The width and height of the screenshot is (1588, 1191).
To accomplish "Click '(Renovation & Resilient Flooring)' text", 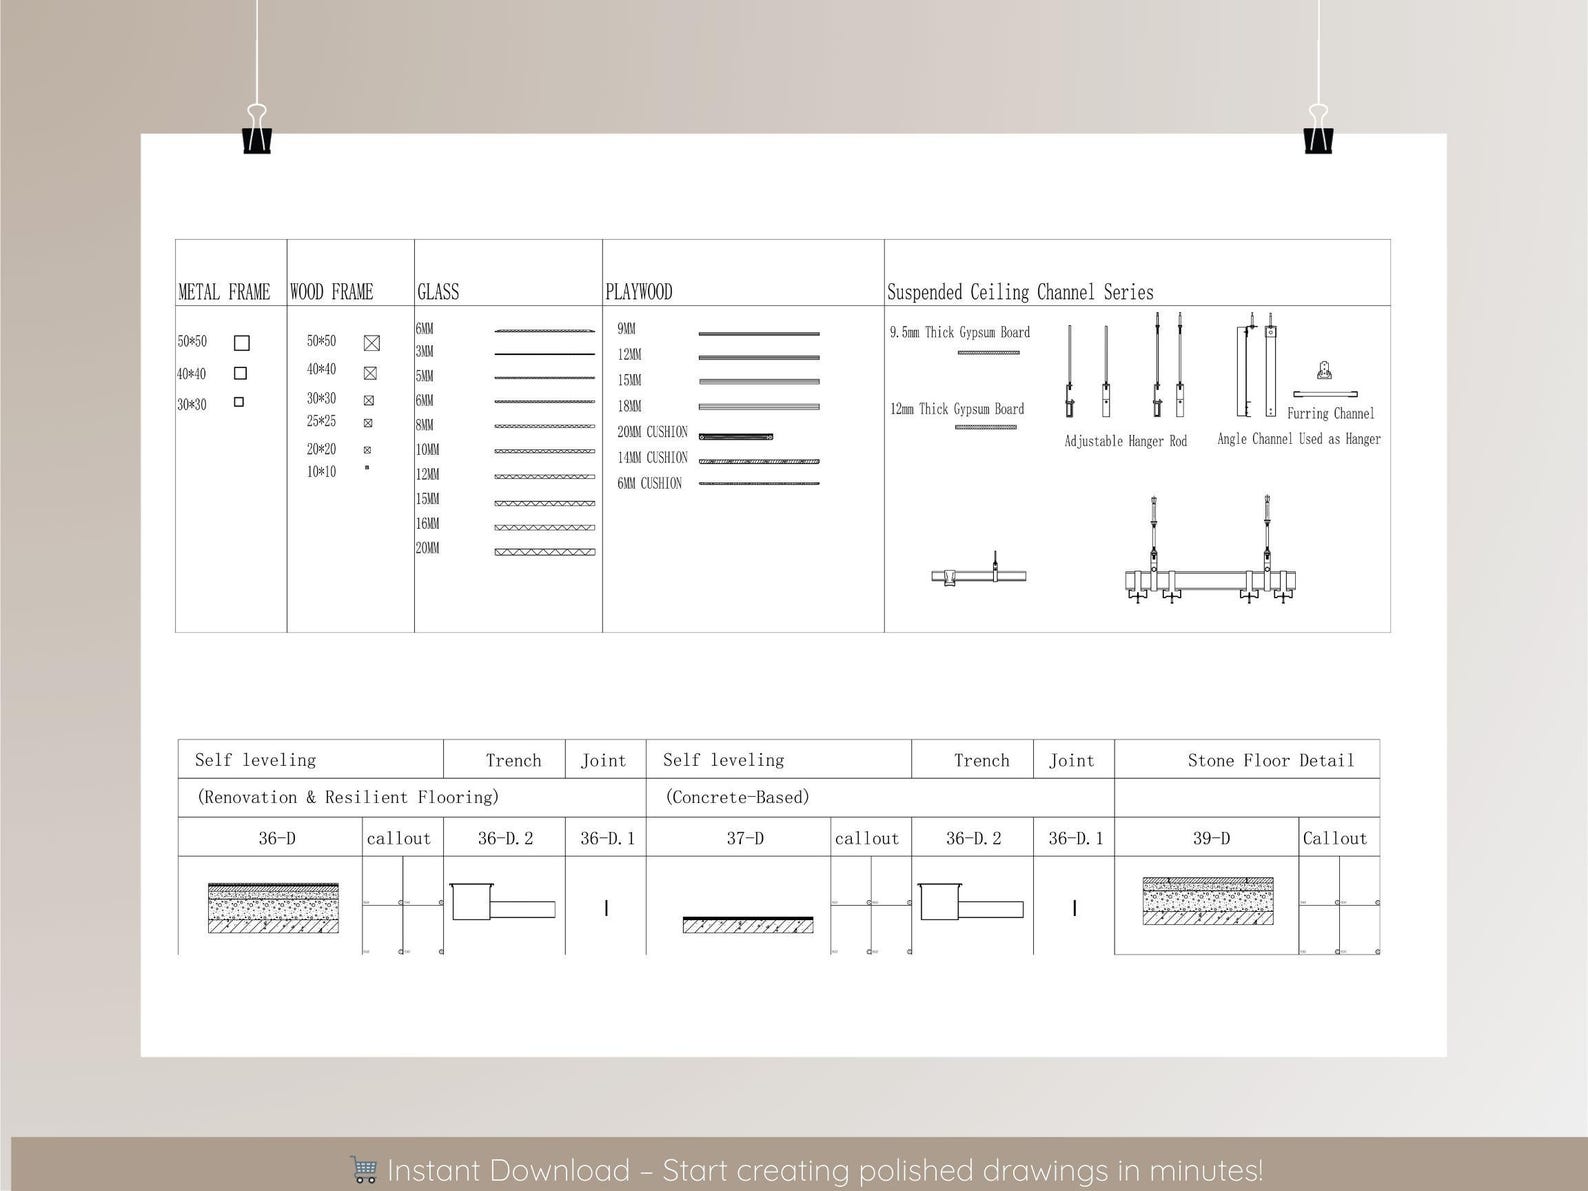I will (348, 797).
